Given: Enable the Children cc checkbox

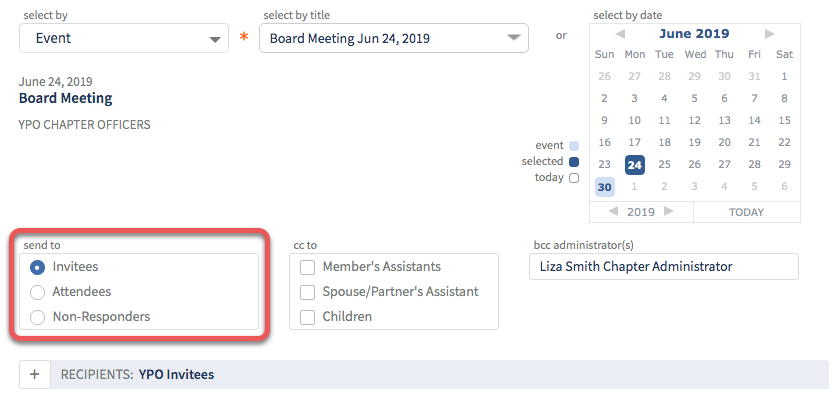Looking at the screenshot, I should (307, 317).
